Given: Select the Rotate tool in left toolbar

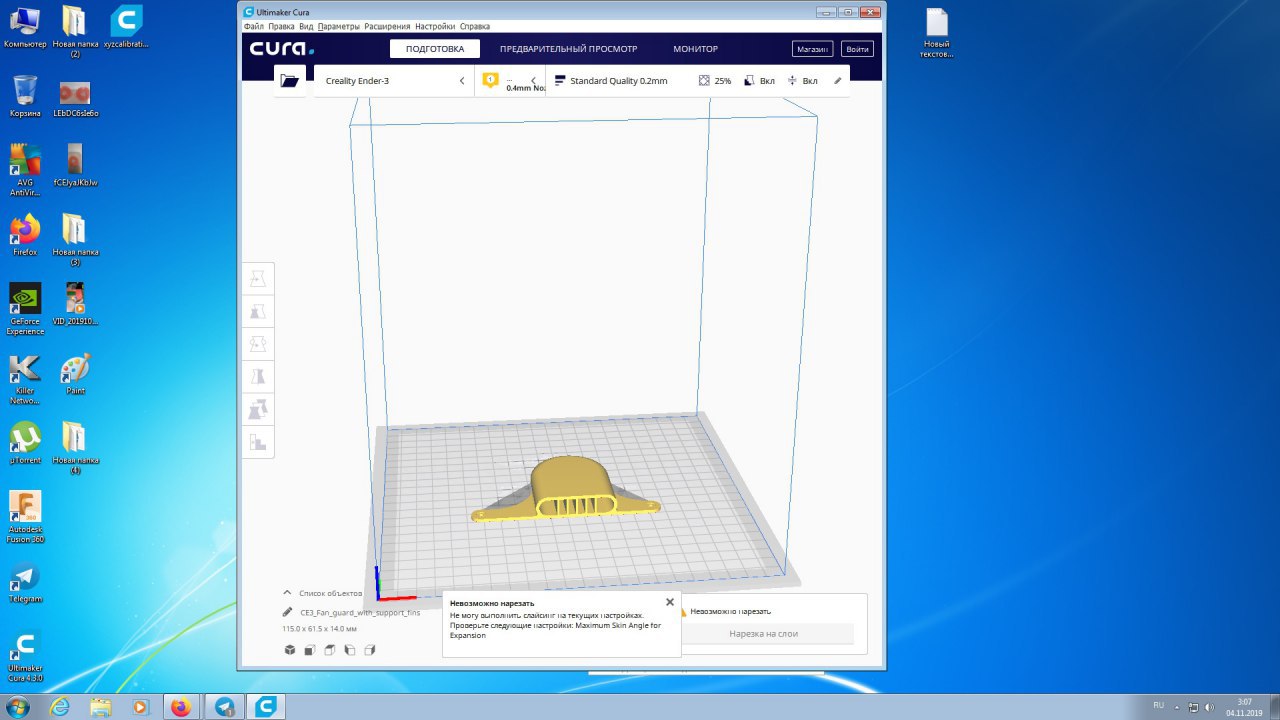Looking at the screenshot, I should point(258,344).
